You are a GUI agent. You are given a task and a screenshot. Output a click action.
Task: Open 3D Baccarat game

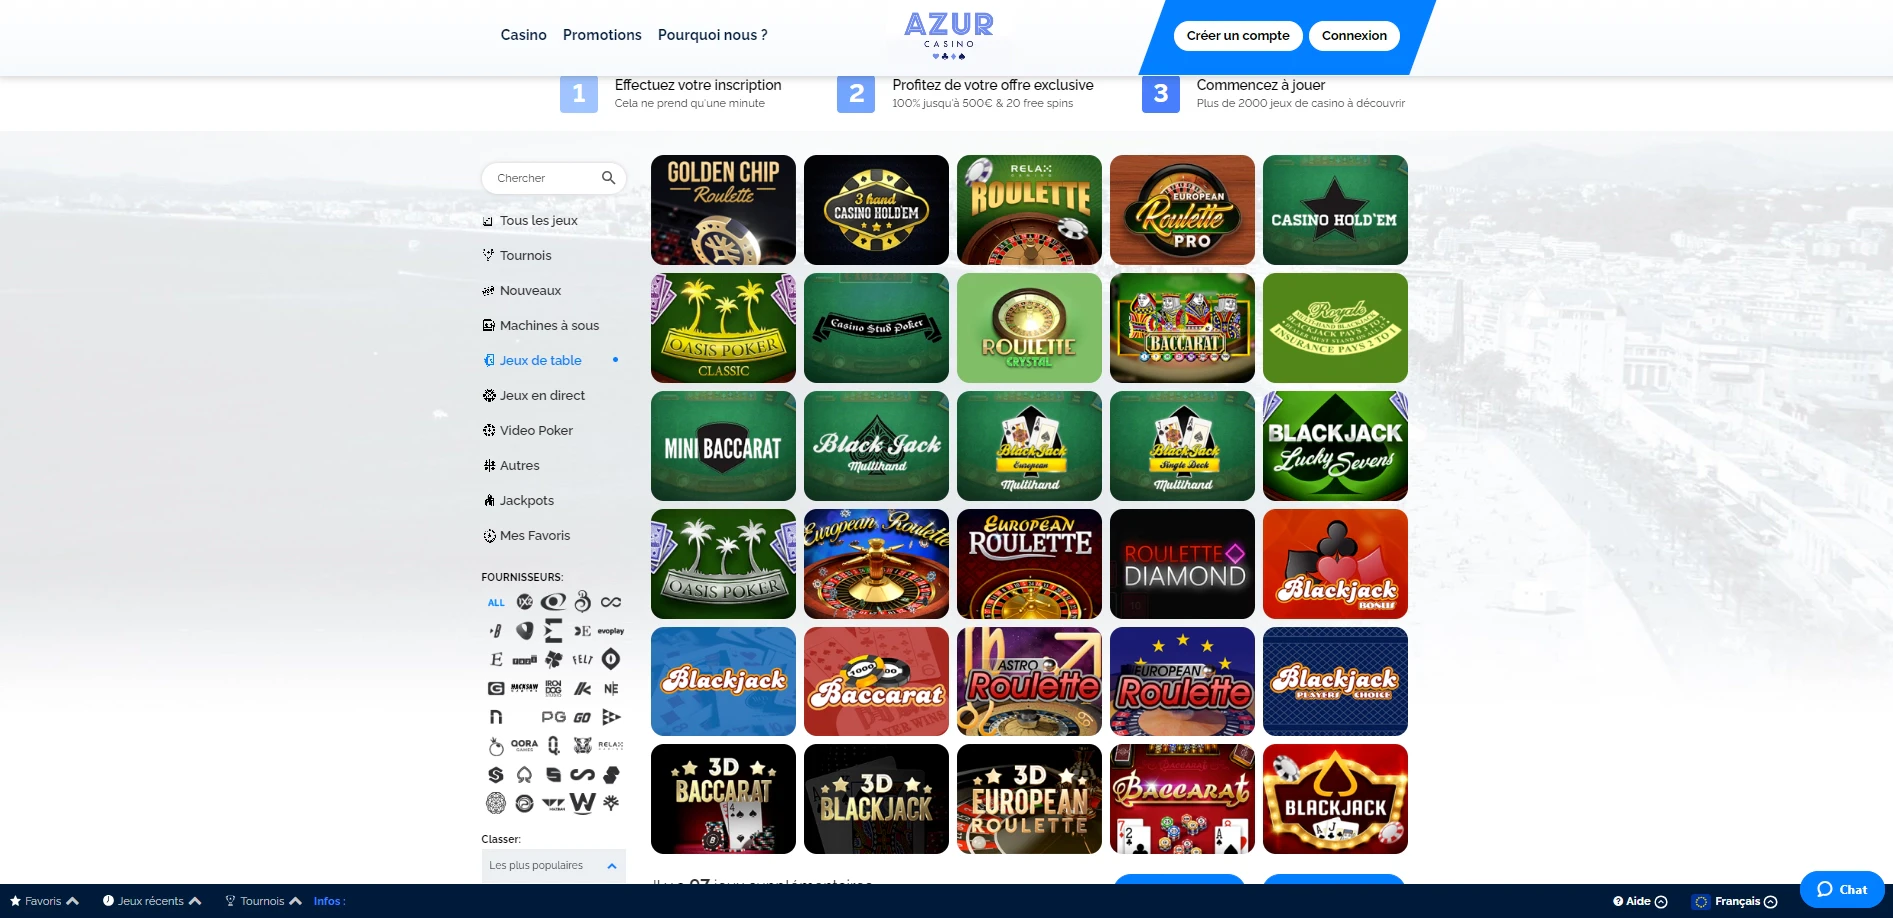pyautogui.click(x=723, y=799)
